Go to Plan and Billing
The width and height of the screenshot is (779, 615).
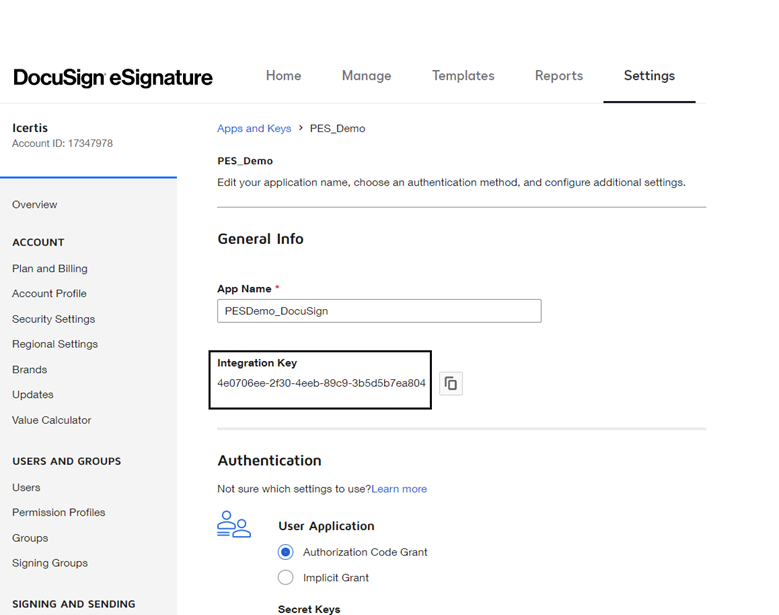pyautogui.click(x=50, y=268)
